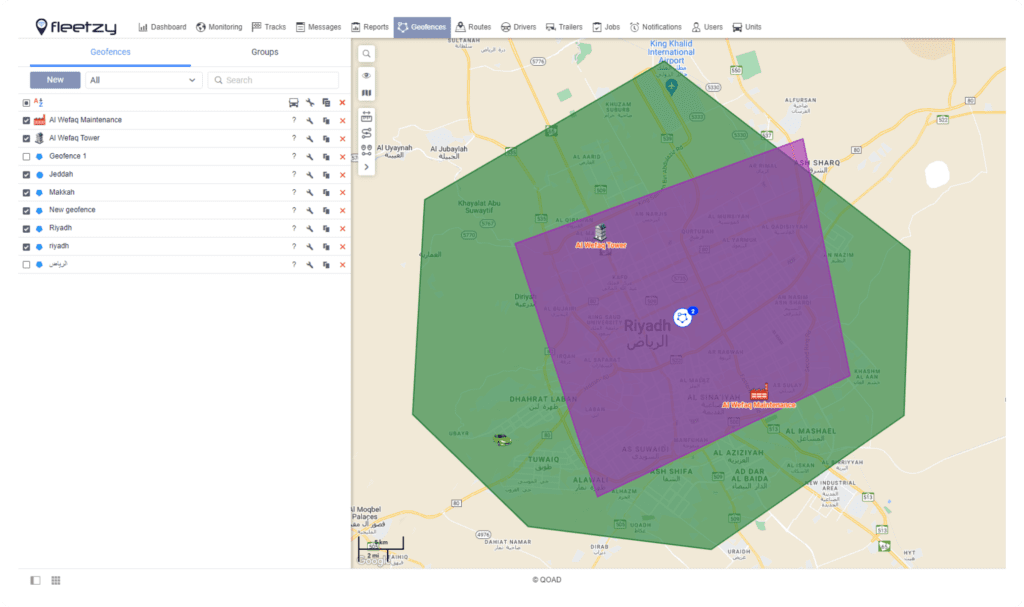Delete the Al Wefaq Maintenance geofence
Screen dimensions: 1024x607
[342, 120]
